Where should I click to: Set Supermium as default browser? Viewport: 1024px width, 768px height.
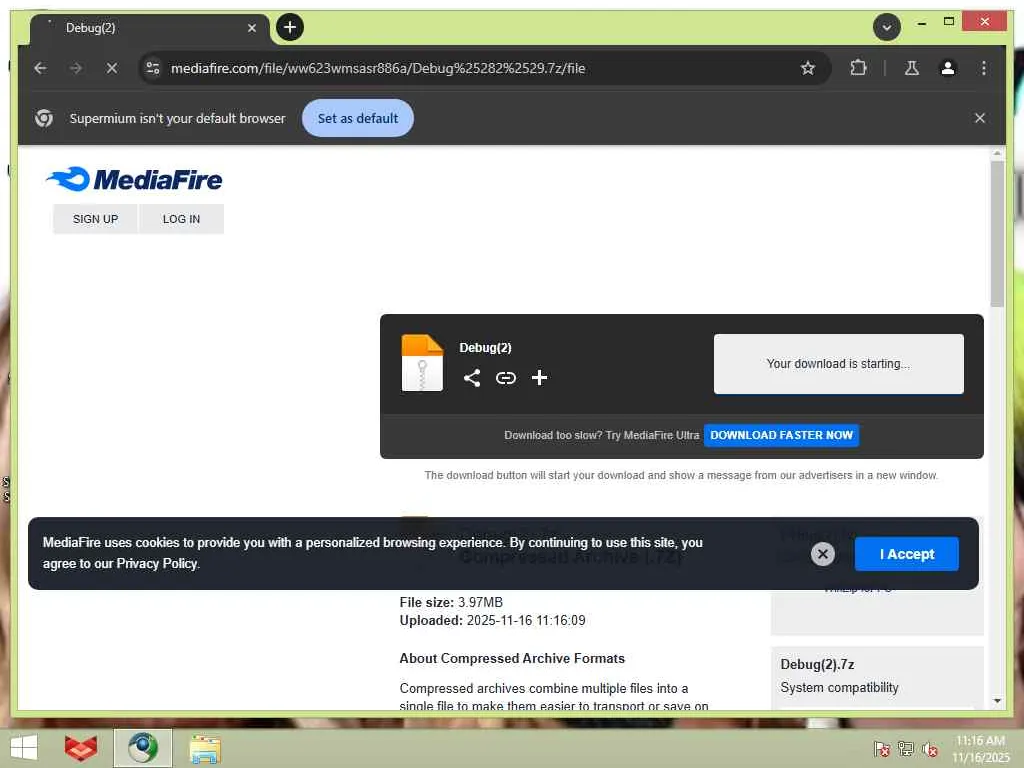[x=357, y=118]
